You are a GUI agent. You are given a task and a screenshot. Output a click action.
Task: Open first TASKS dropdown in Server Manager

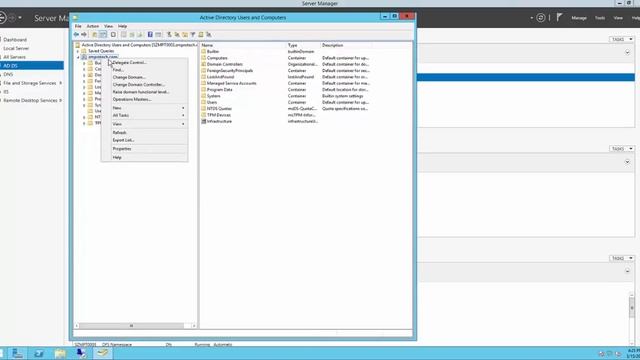(622, 40)
